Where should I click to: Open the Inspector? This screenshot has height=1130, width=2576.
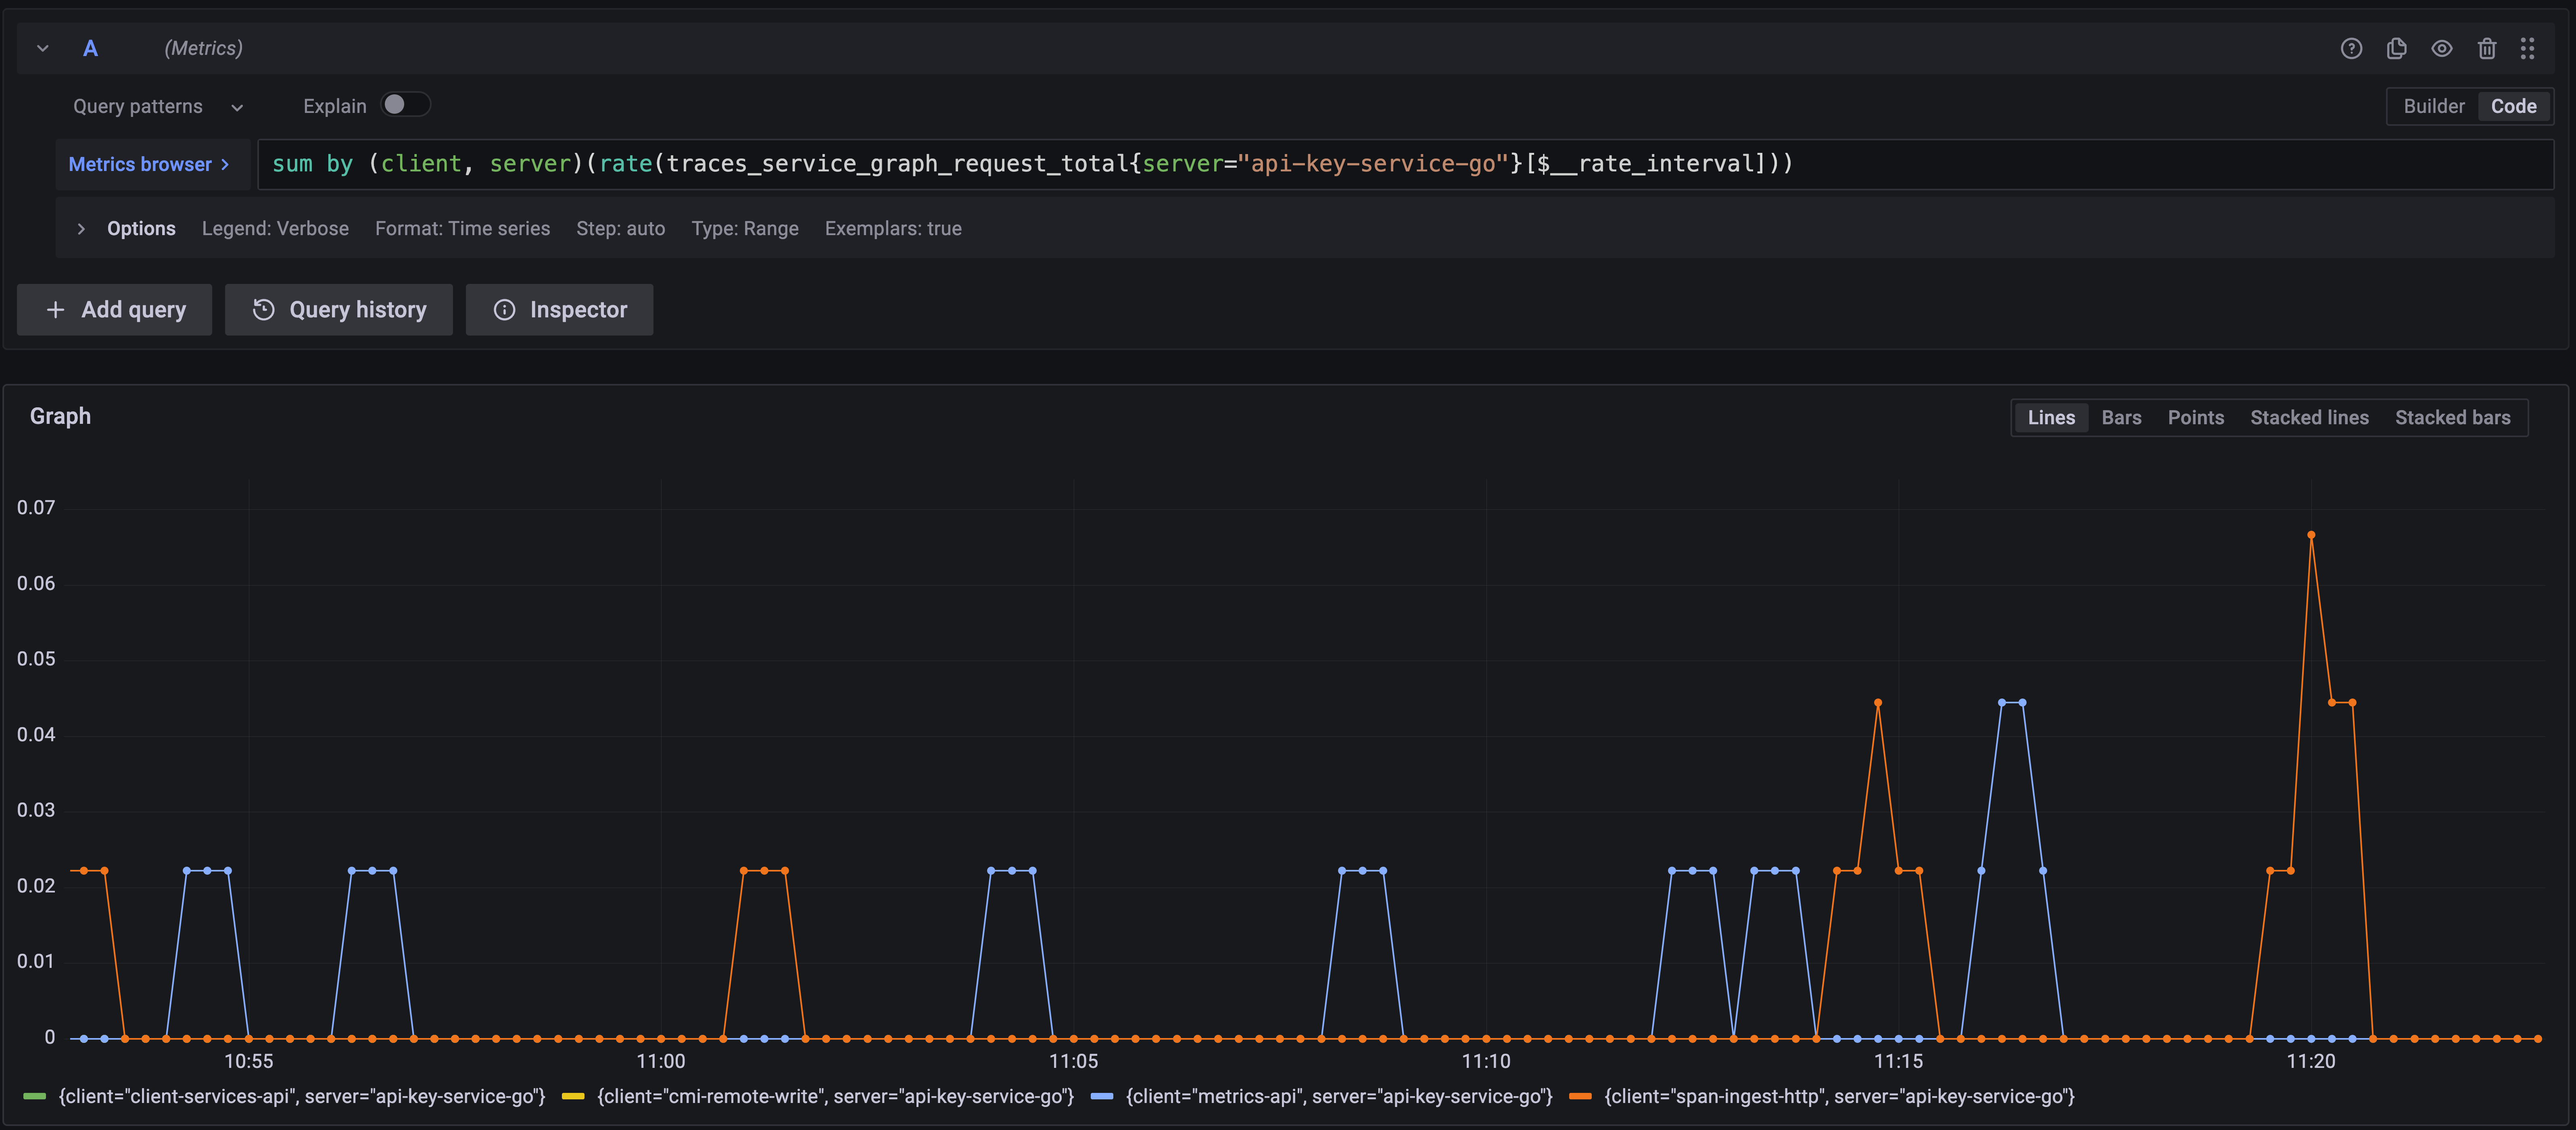559,310
